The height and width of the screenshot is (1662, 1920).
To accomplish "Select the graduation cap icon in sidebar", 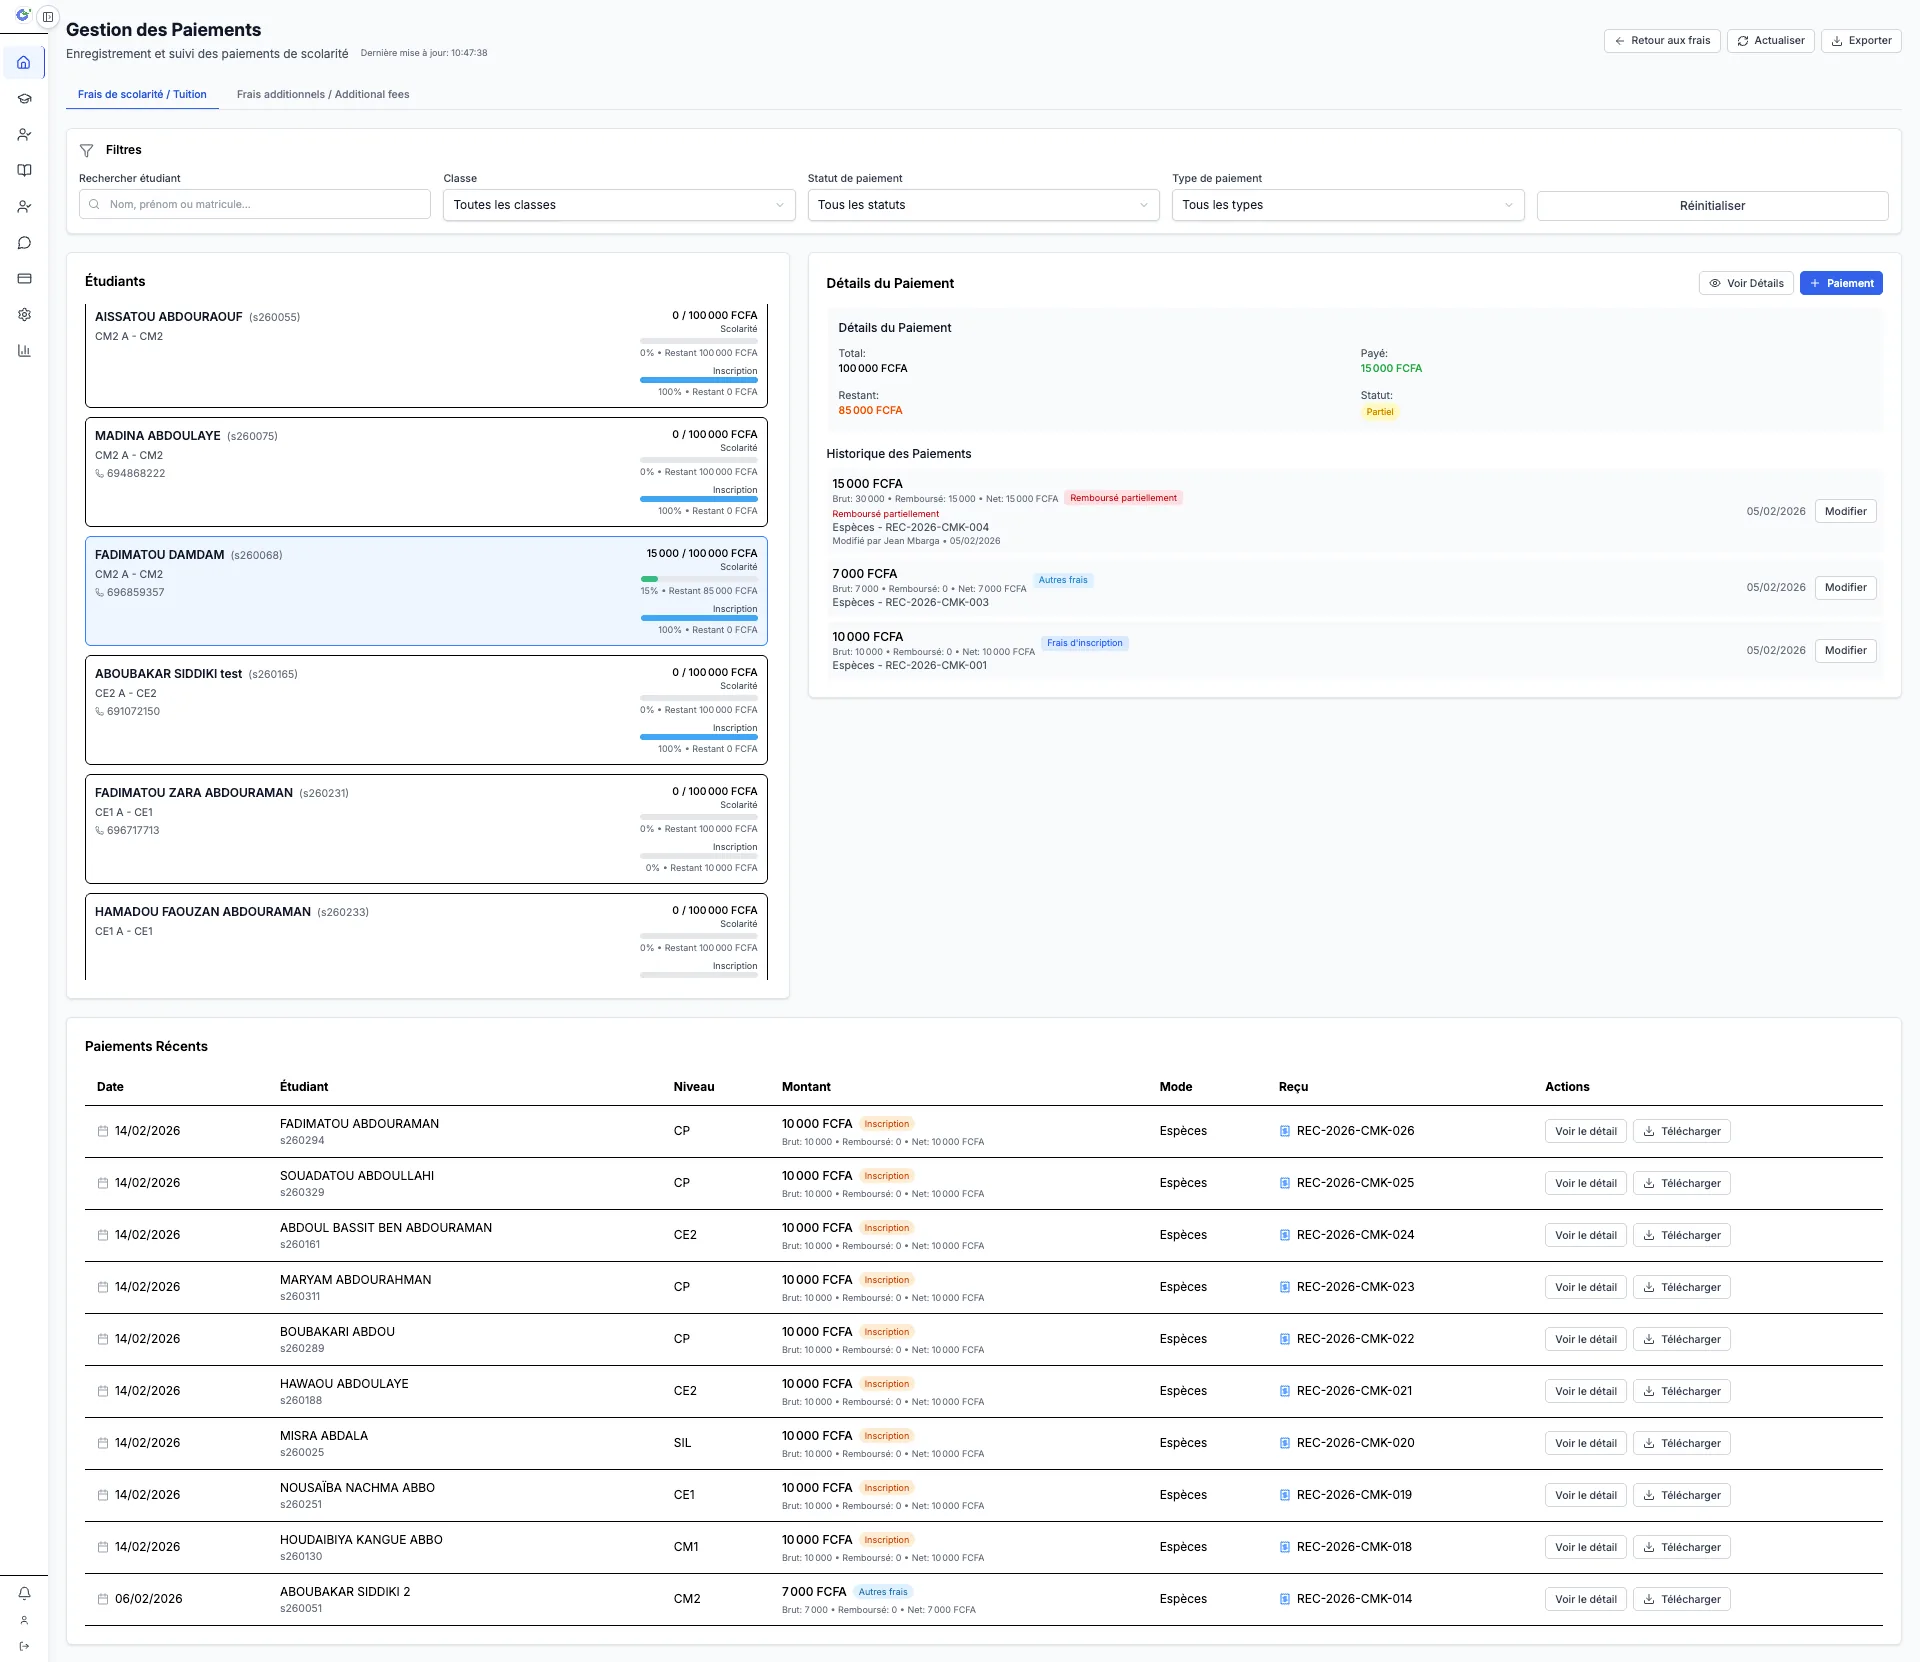I will [x=24, y=98].
